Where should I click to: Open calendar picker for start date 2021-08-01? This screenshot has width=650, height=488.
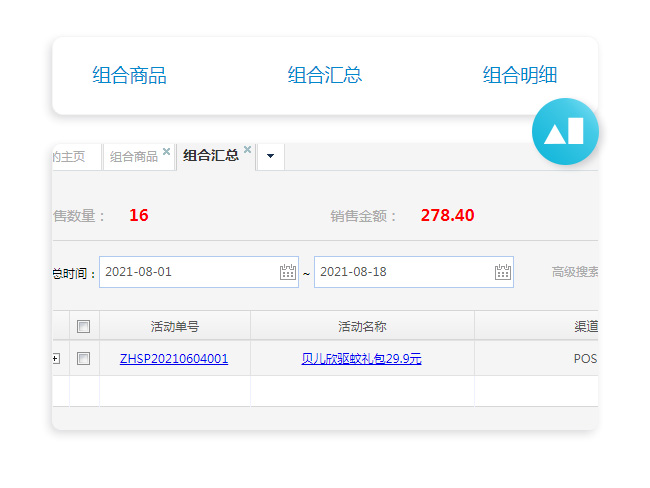[x=288, y=272]
